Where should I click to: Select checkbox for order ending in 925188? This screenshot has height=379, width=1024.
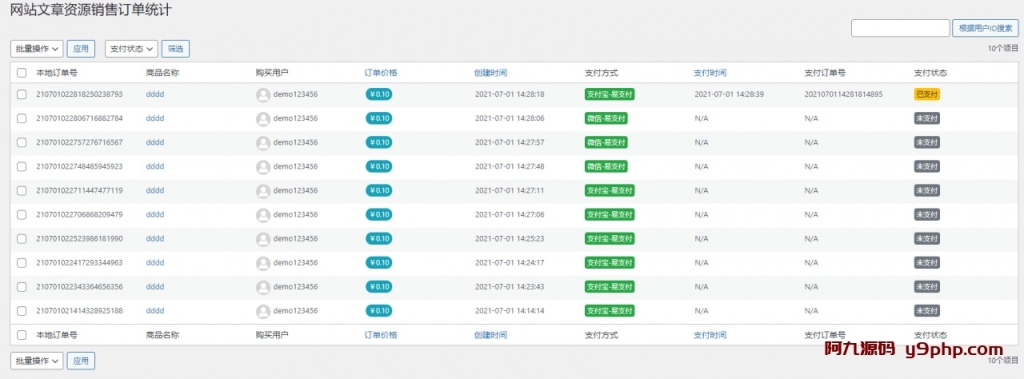[22, 311]
